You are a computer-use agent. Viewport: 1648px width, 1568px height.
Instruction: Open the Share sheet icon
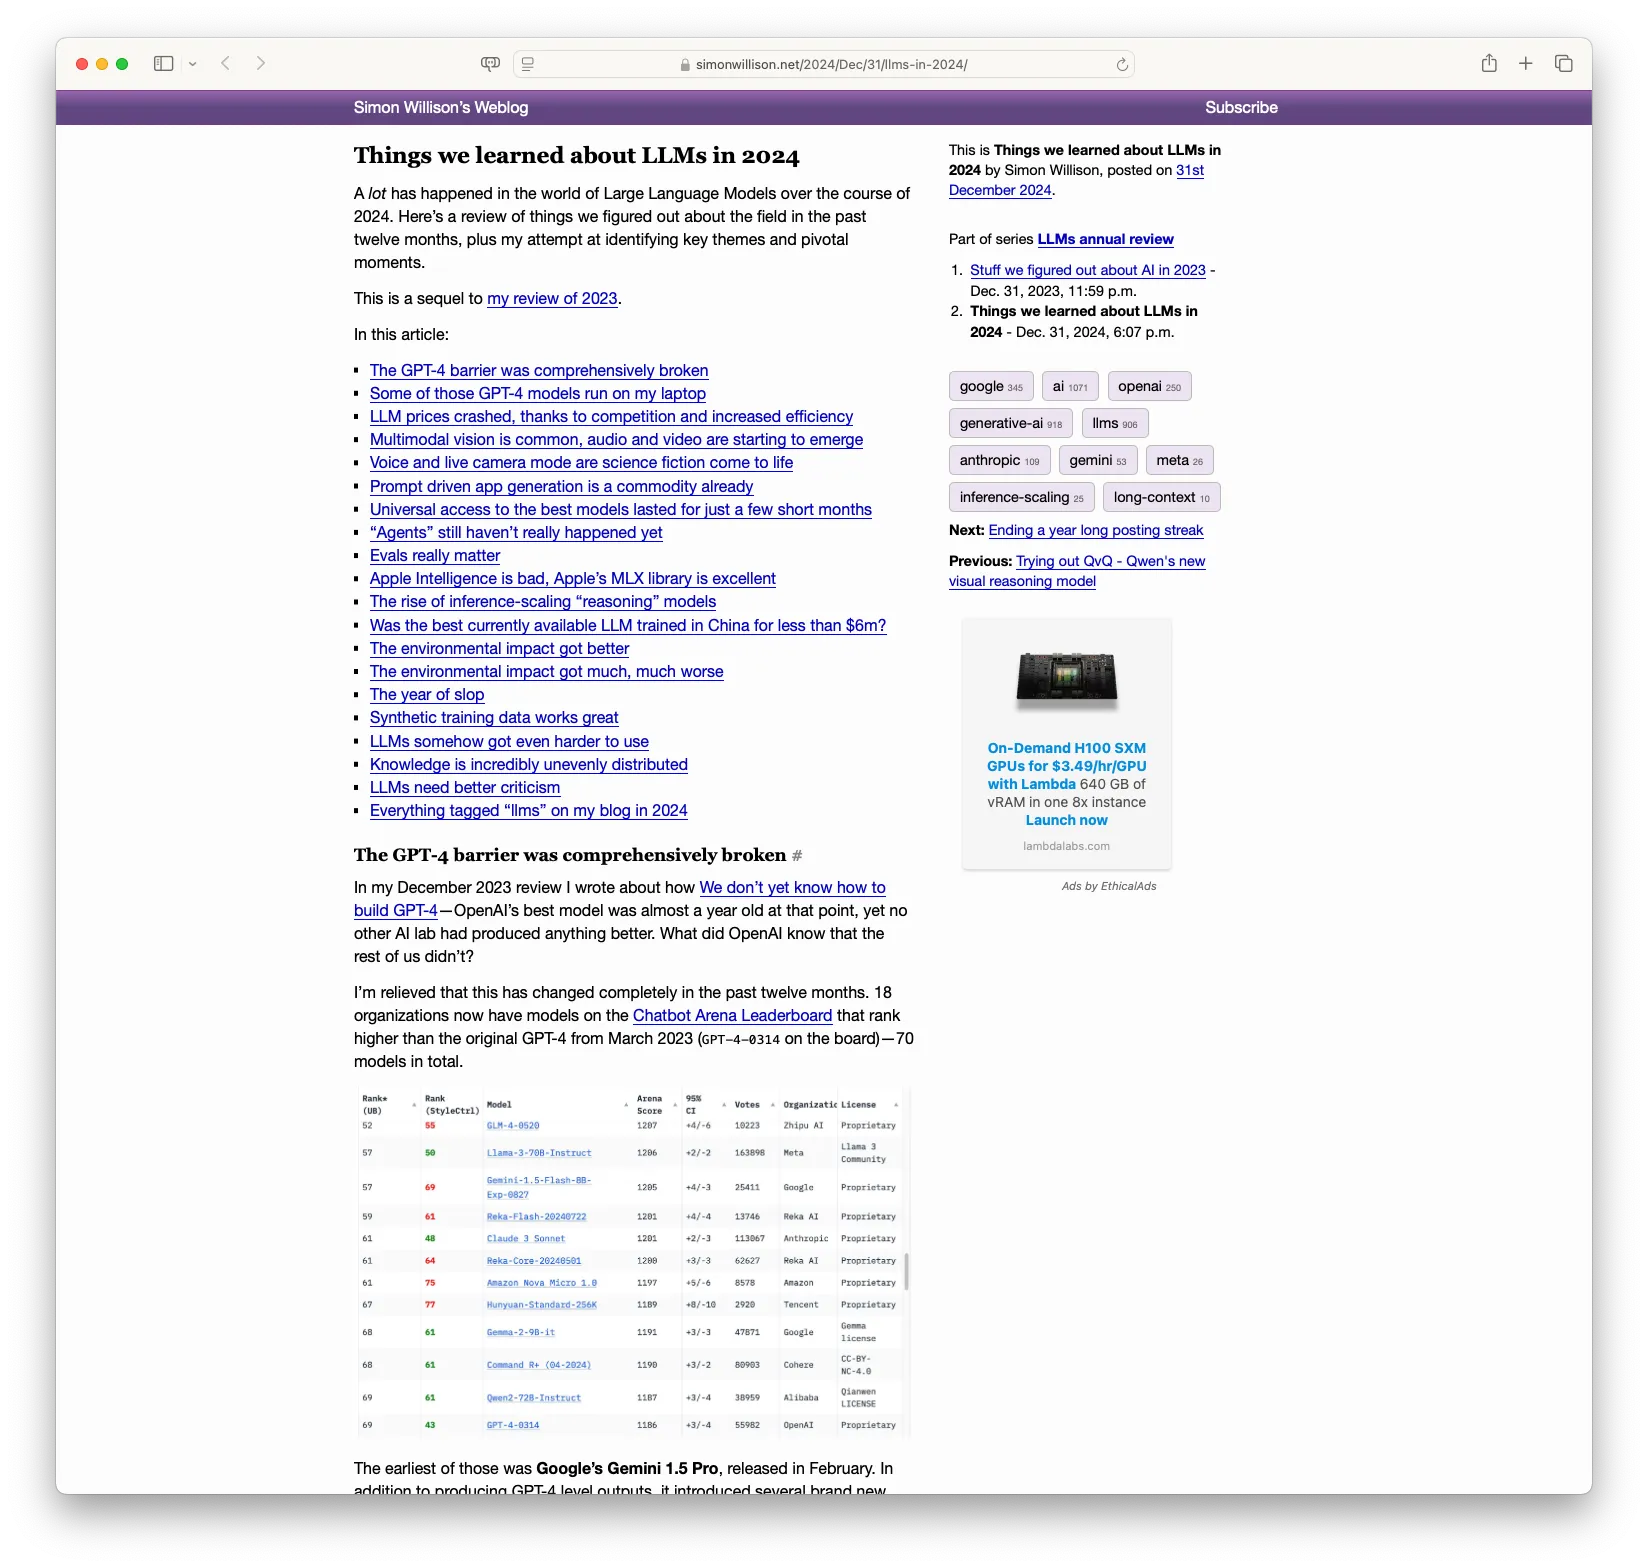1489,63
